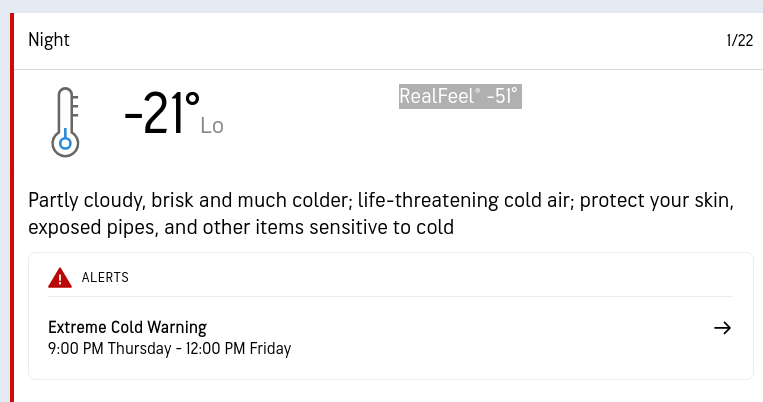Click the red warning triangle icon

coord(60,278)
